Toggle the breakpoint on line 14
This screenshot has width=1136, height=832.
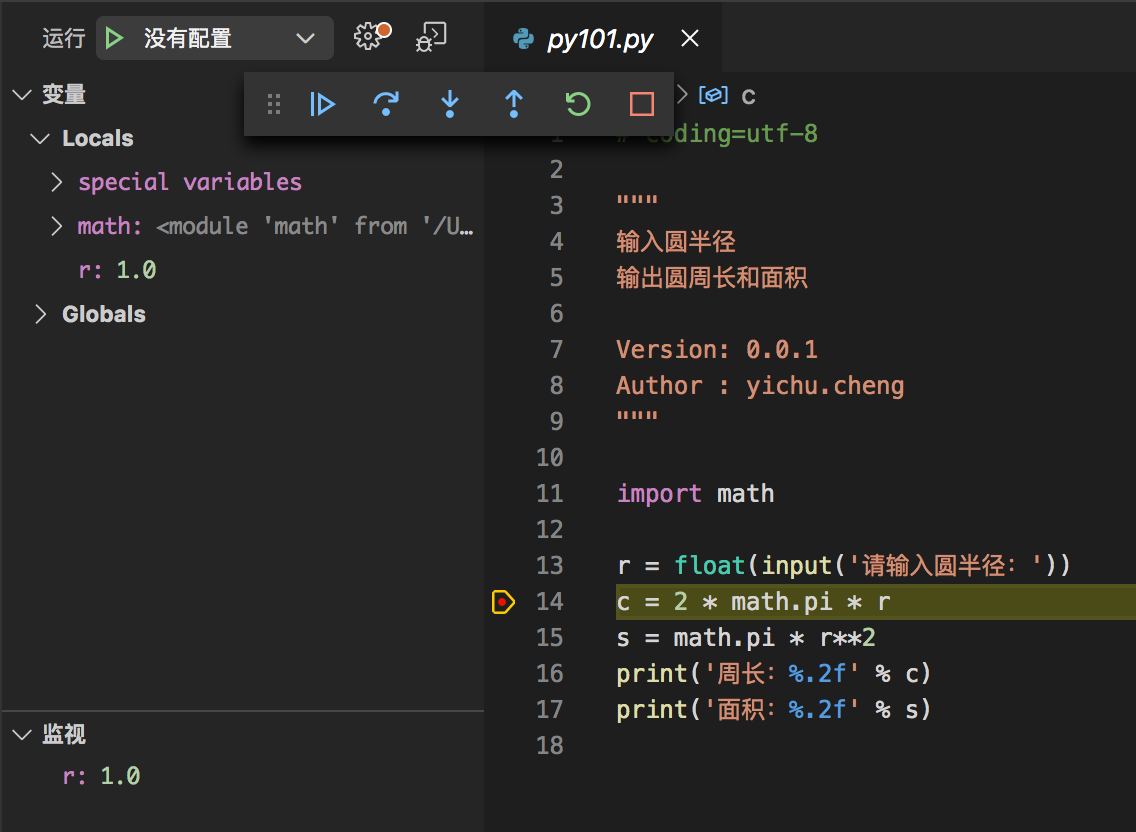pos(503,602)
